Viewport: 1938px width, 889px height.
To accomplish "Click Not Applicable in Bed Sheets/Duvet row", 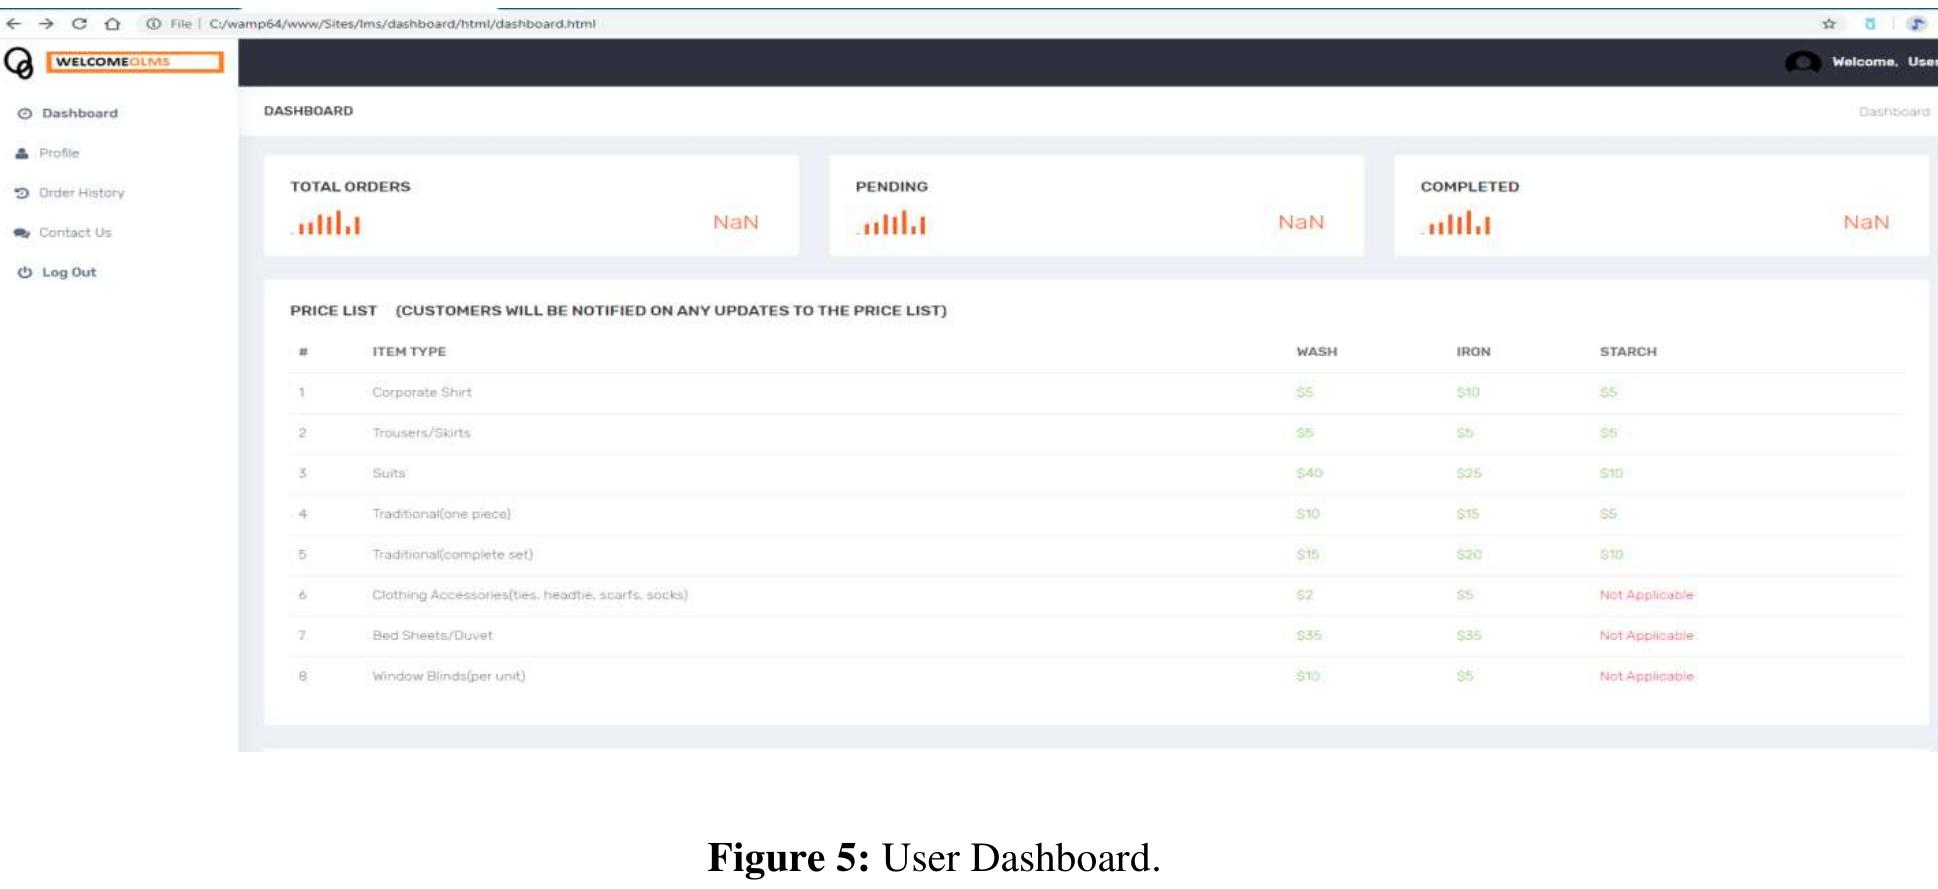I will point(1646,635).
